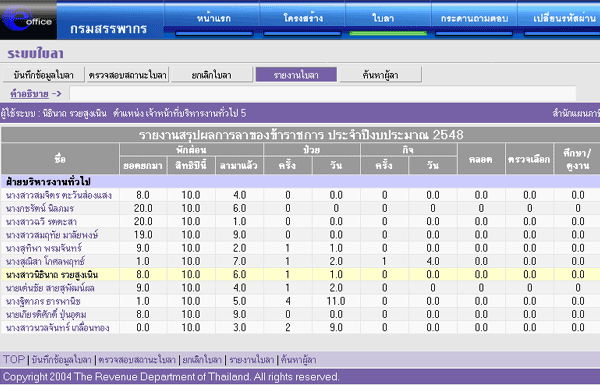600x385 pixels.
Task: Click the บันทึกข้อมูลใบลา button
Action: click(x=44, y=75)
